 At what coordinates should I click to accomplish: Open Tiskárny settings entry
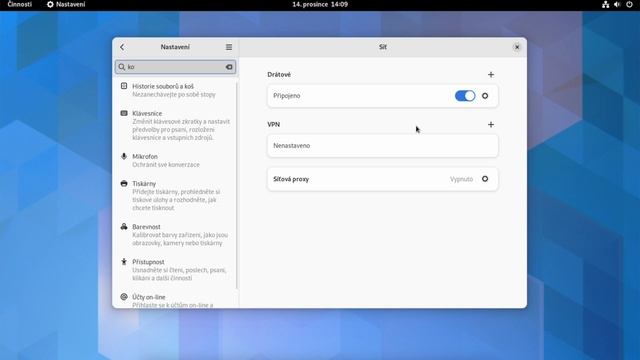click(x=176, y=196)
